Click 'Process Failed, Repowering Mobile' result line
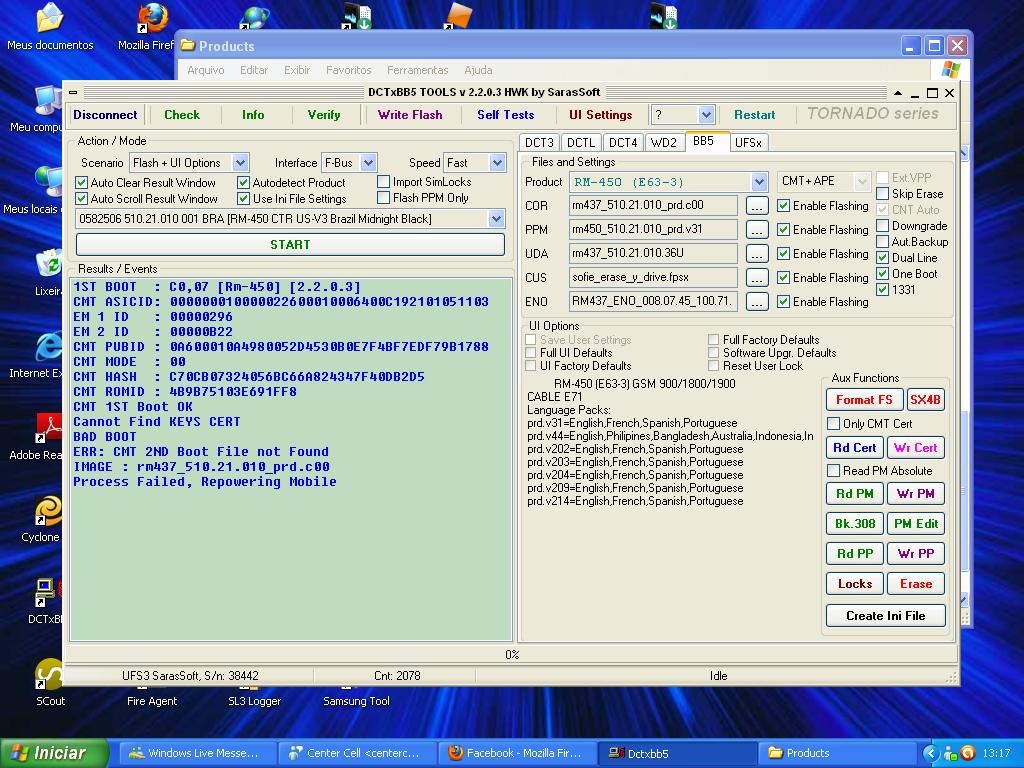Screen dimensions: 1024x768 [204, 482]
